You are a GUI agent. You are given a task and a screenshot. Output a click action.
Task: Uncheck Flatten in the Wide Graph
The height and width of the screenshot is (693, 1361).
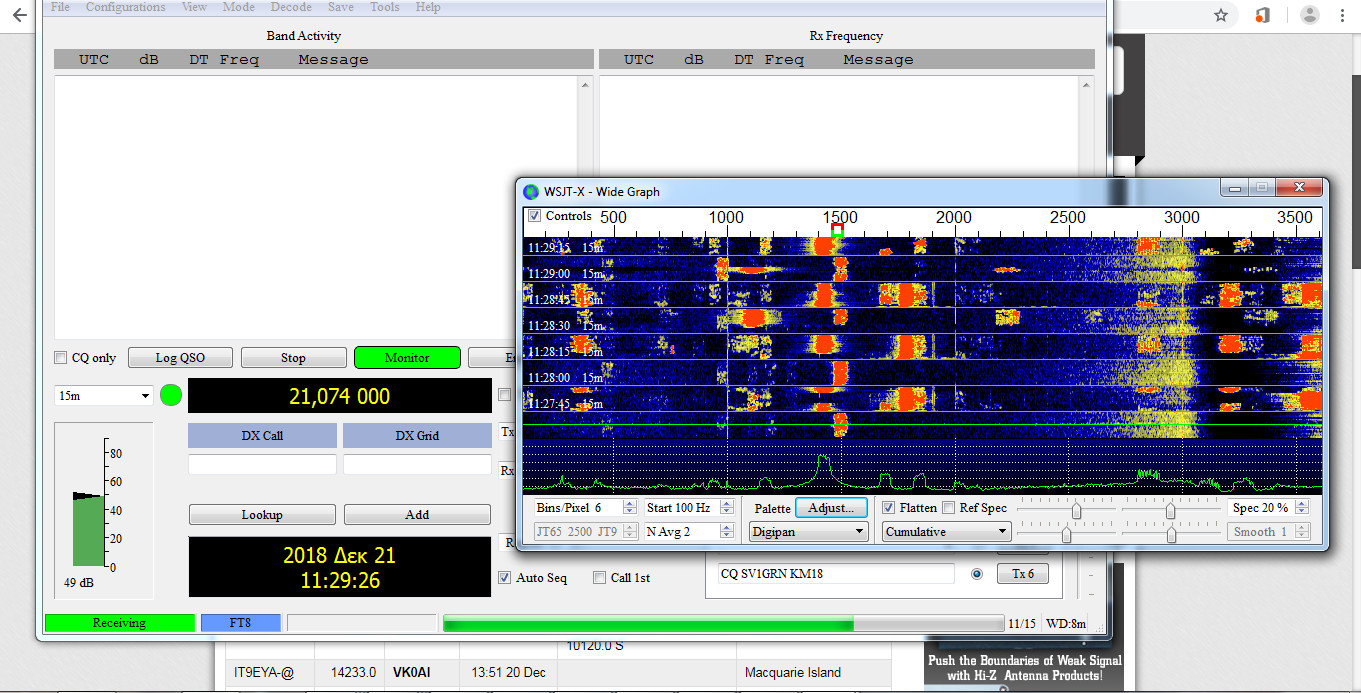click(x=889, y=508)
